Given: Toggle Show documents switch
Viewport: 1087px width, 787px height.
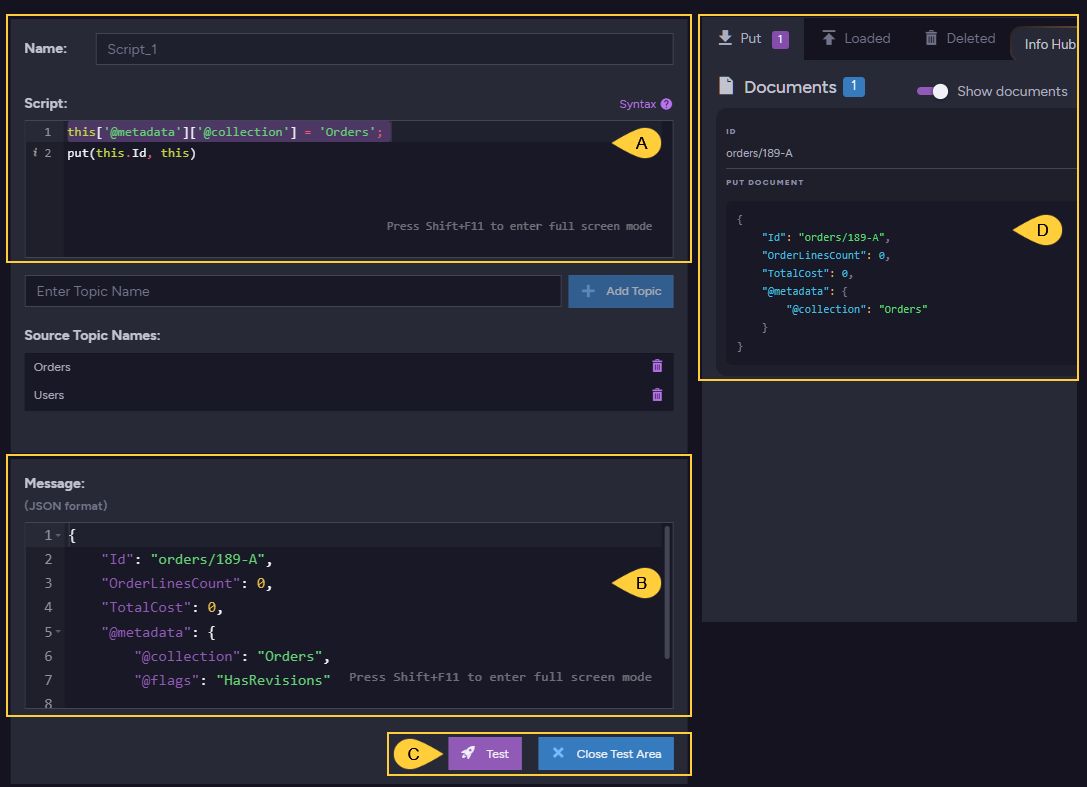Looking at the screenshot, I should pos(932,92).
